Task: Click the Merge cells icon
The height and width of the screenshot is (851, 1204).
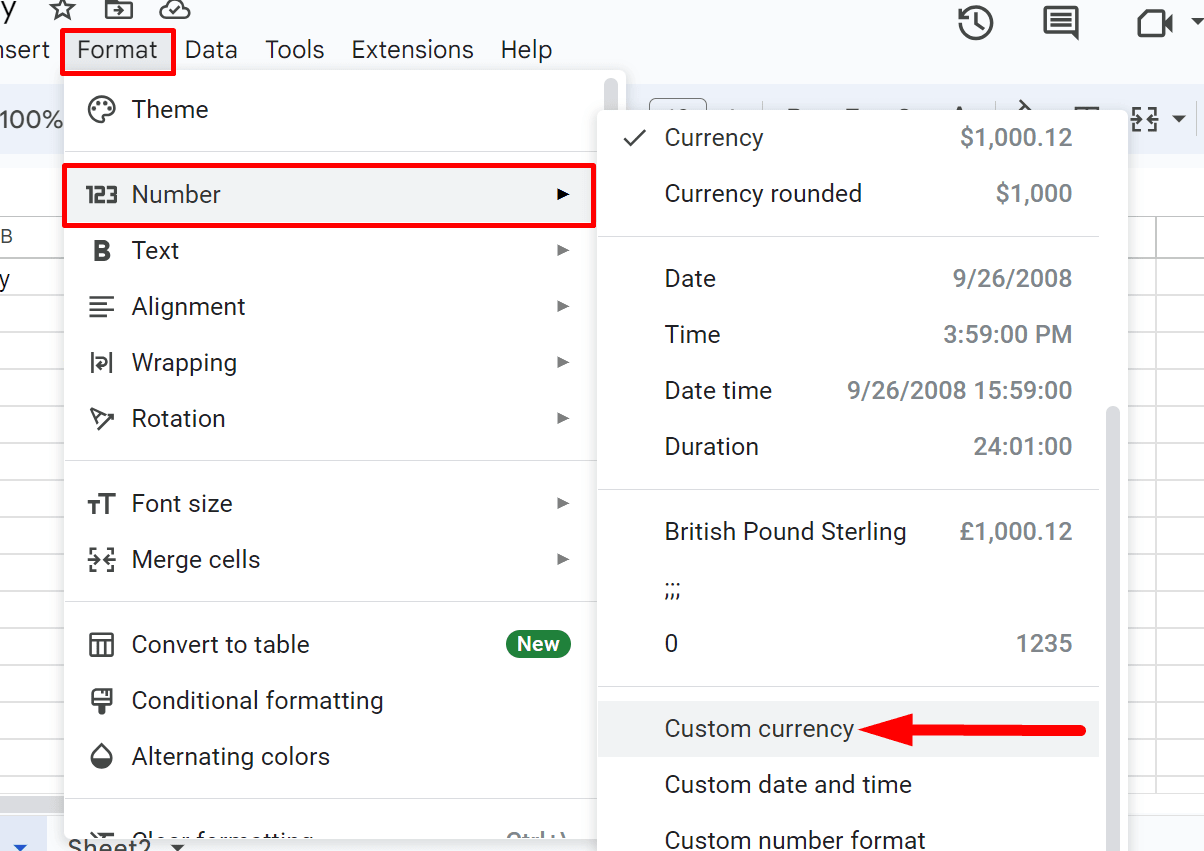Action: (101, 559)
